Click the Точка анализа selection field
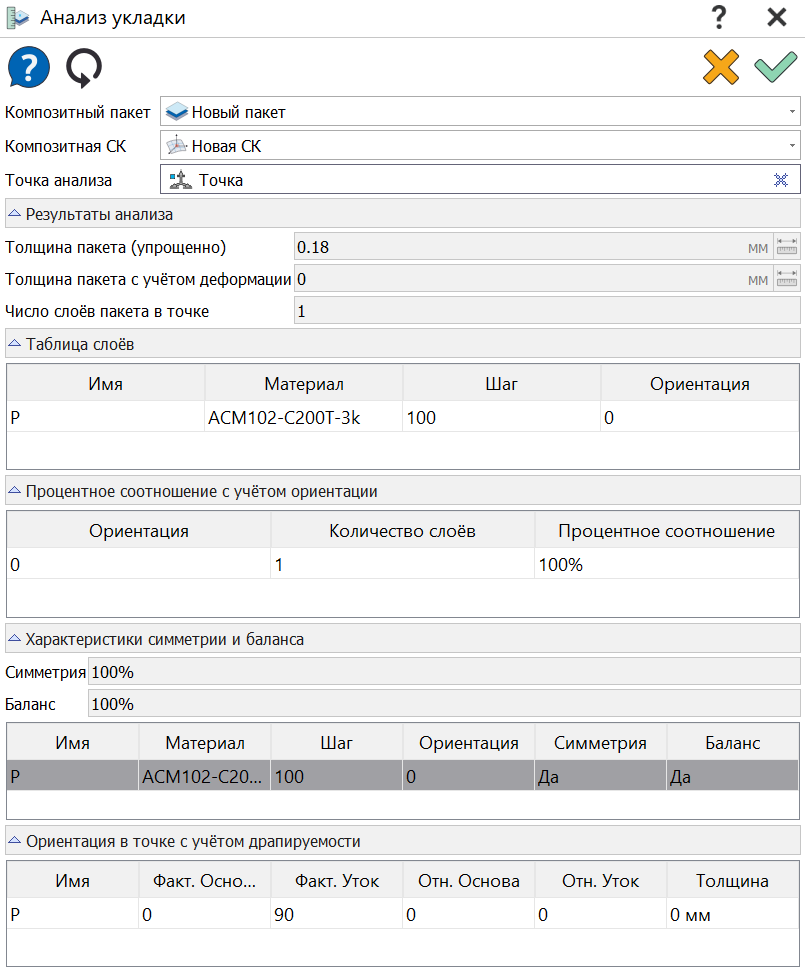The width and height of the screenshot is (805, 973). (480, 180)
